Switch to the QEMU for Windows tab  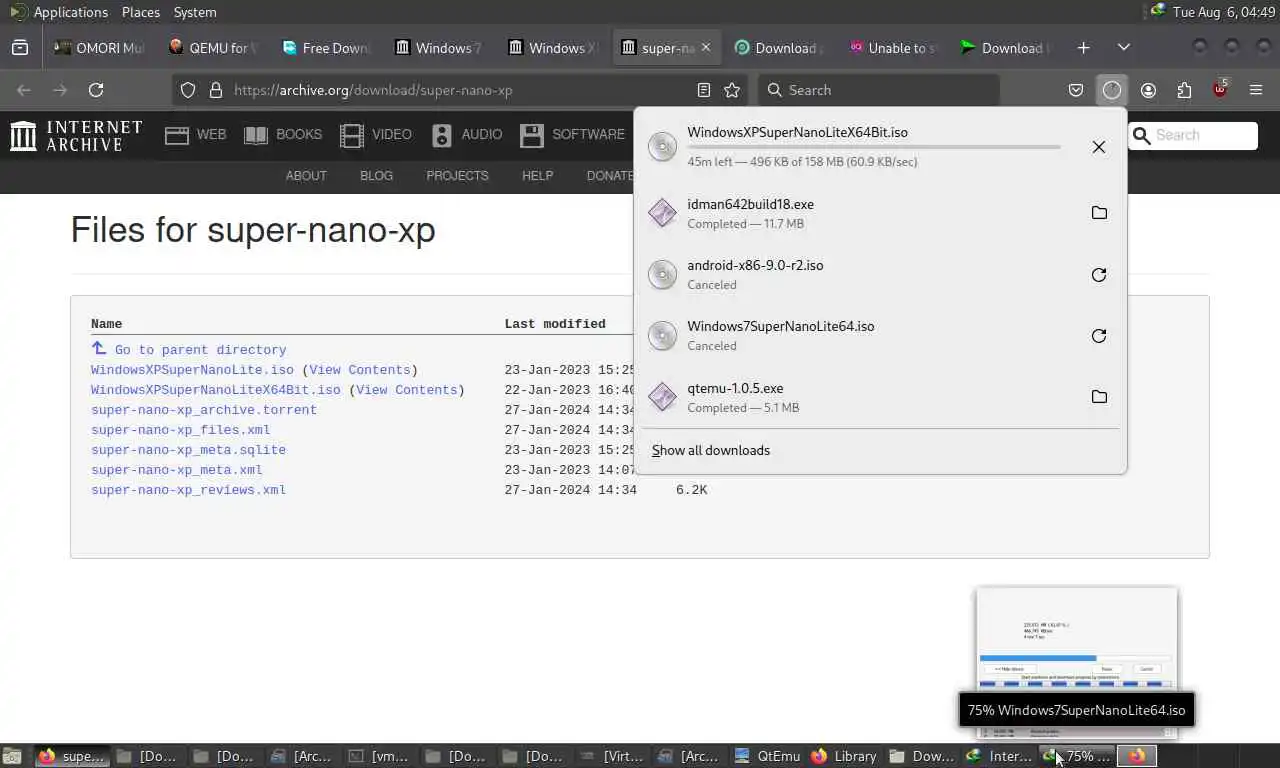click(x=213, y=47)
